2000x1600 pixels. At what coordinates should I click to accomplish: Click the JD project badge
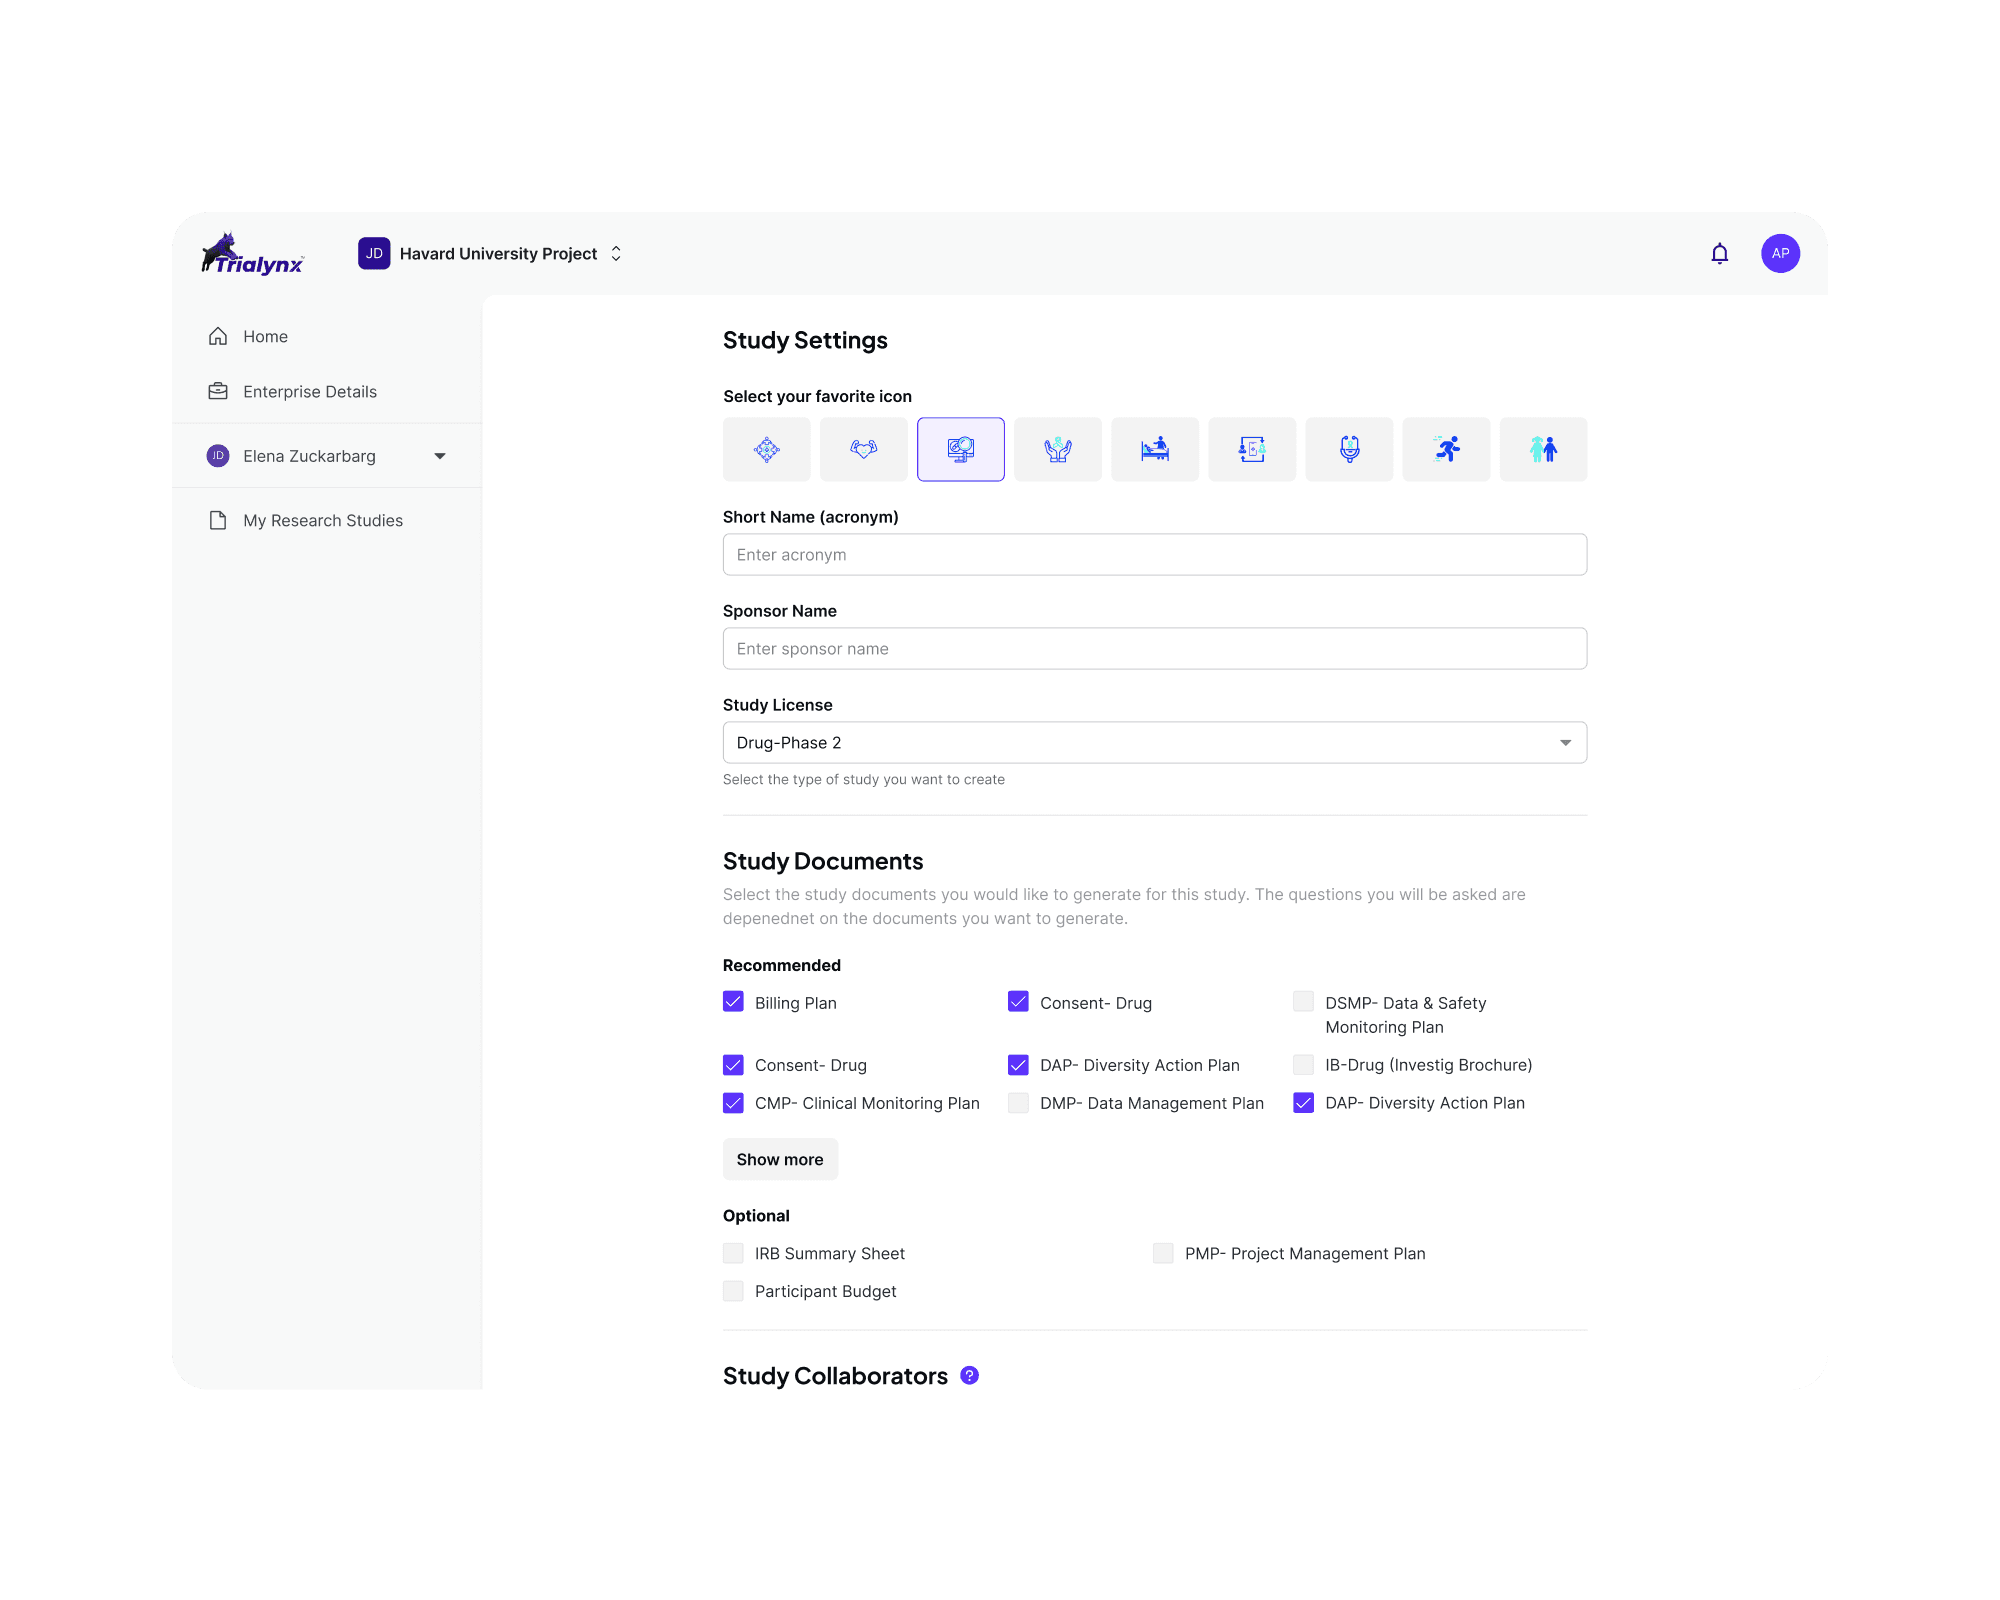tap(374, 254)
